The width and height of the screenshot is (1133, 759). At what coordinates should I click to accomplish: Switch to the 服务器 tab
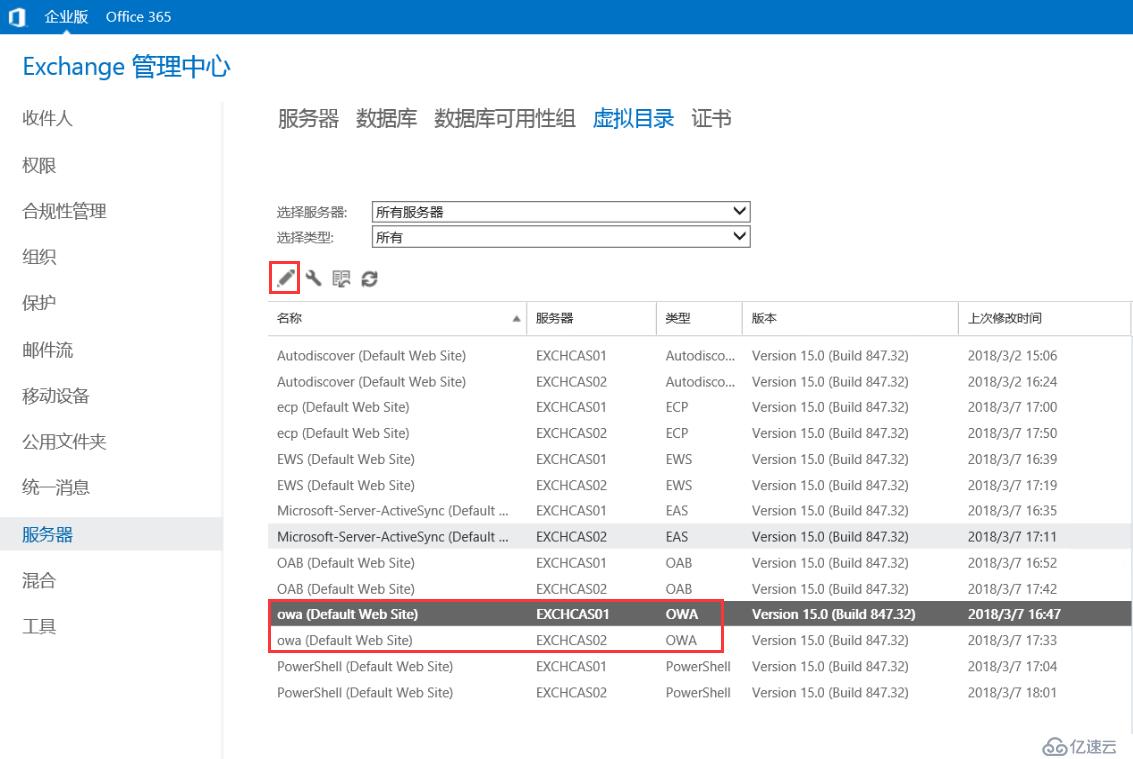click(x=309, y=119)
